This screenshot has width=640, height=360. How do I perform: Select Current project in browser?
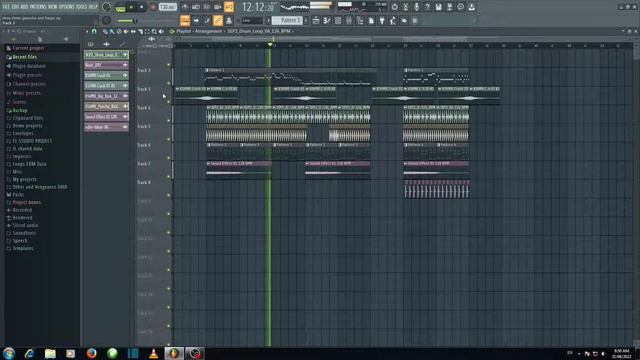pyautogui.click(x=28, y=48)
